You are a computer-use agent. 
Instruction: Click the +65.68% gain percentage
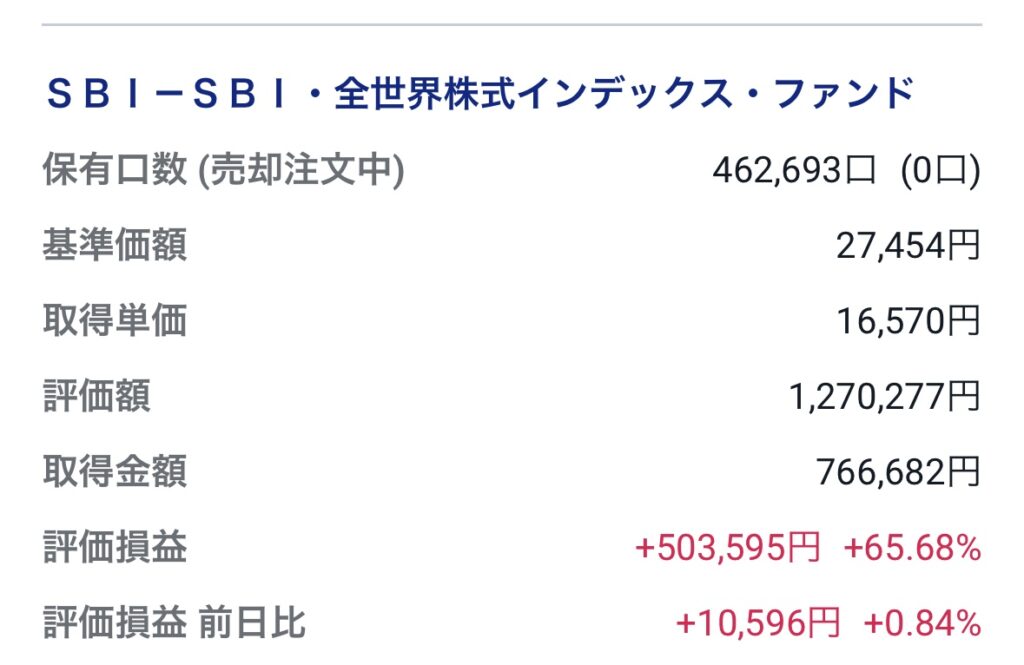tap(912, 547)
